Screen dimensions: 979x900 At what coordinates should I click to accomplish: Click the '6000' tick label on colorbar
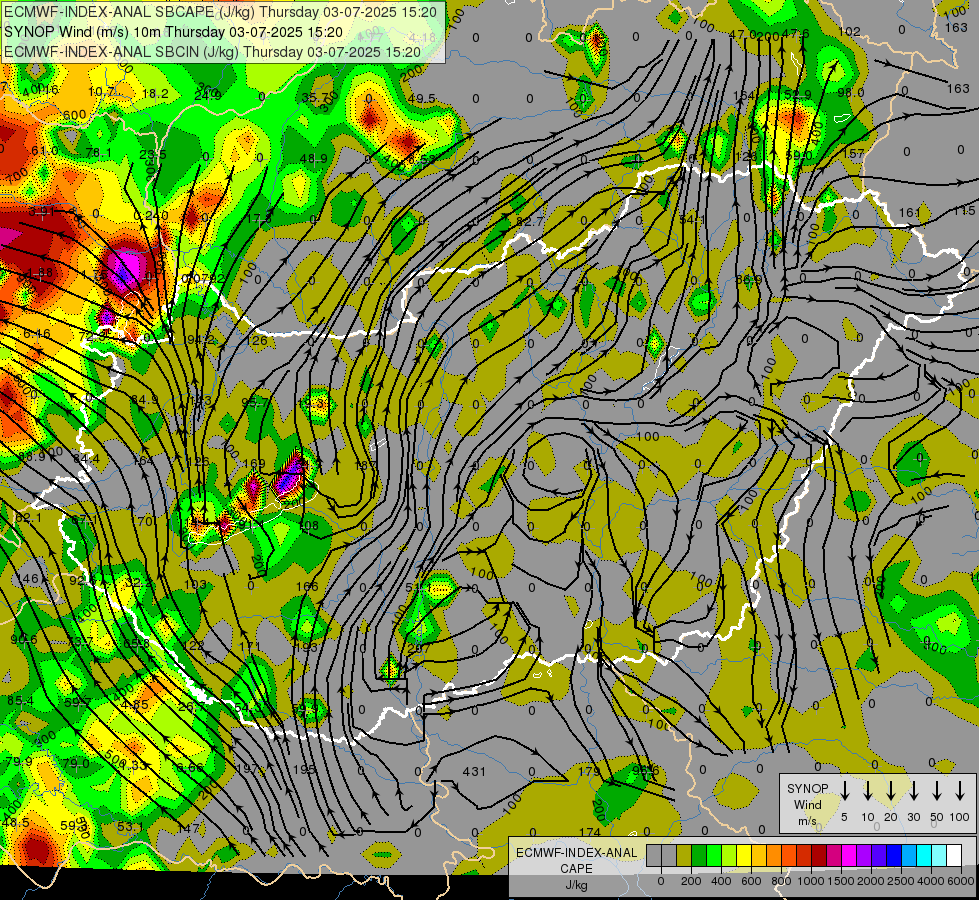tap(961, 881)
